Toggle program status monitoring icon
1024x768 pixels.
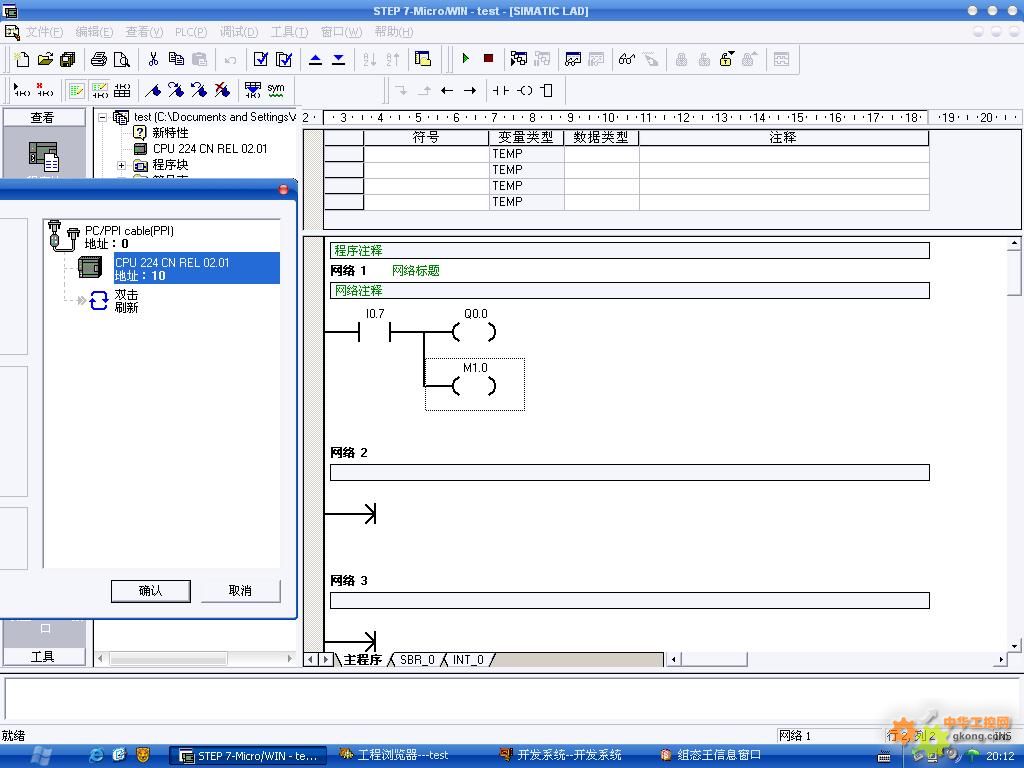point(519,59)
